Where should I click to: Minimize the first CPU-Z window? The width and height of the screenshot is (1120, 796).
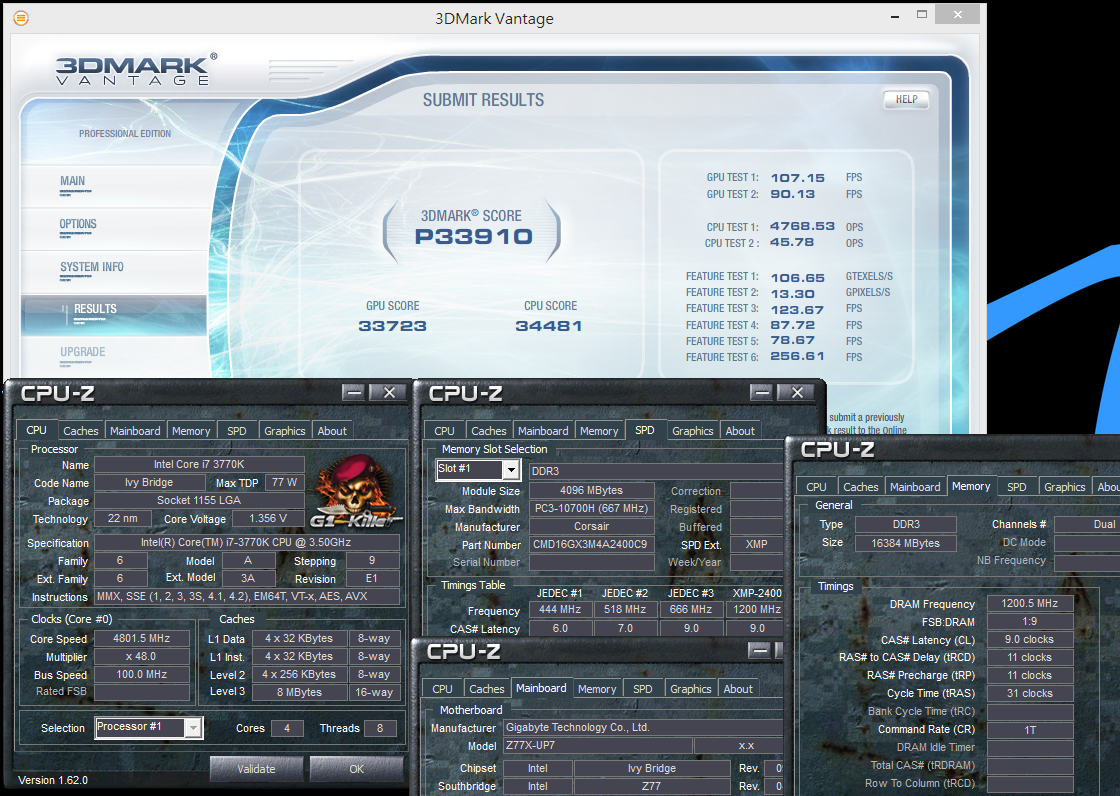click(353, 392)
